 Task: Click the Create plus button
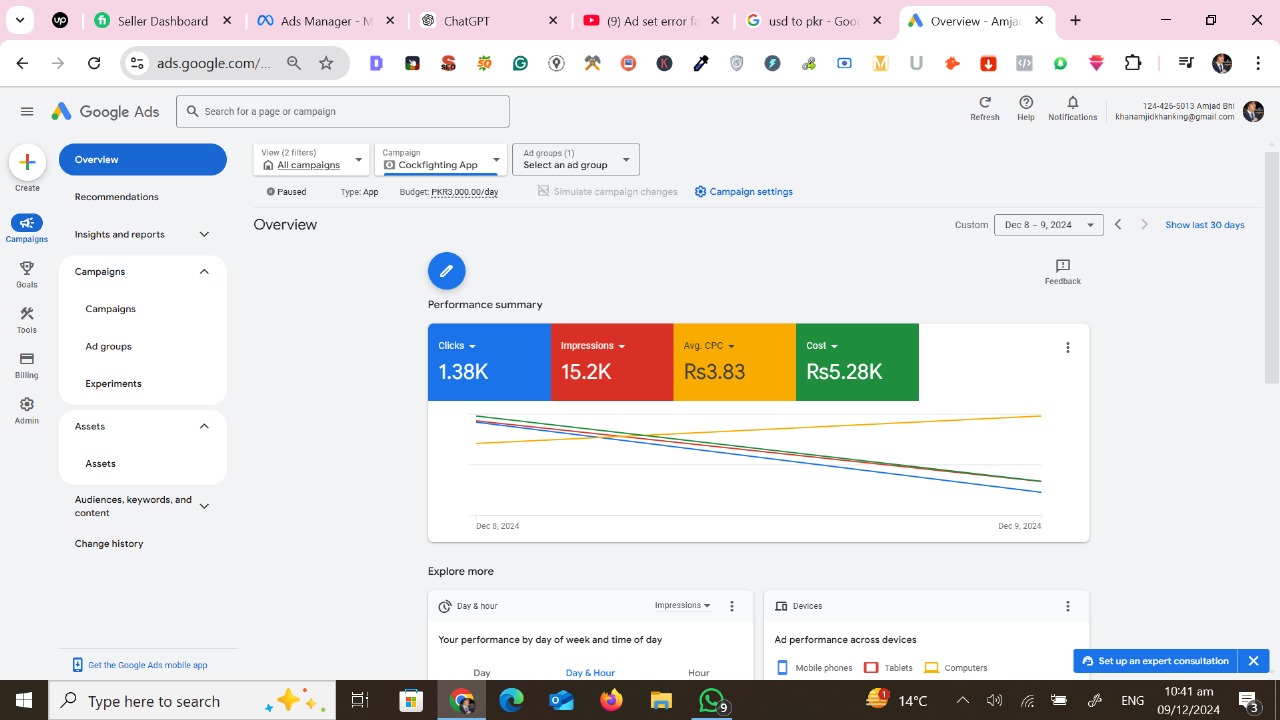click(x=27, y=162)
